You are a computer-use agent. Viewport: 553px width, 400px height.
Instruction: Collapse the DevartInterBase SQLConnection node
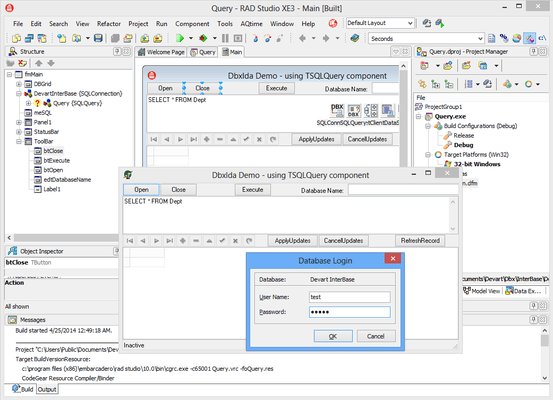19,93
